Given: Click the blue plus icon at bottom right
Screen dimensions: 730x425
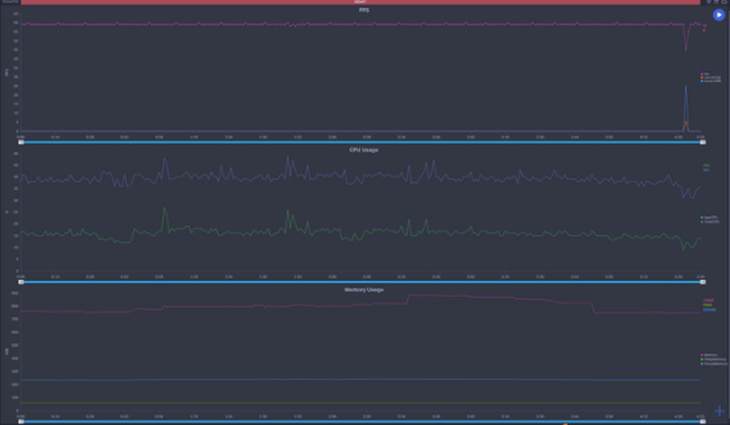Looking at the screenshot, I should (719, 411).
